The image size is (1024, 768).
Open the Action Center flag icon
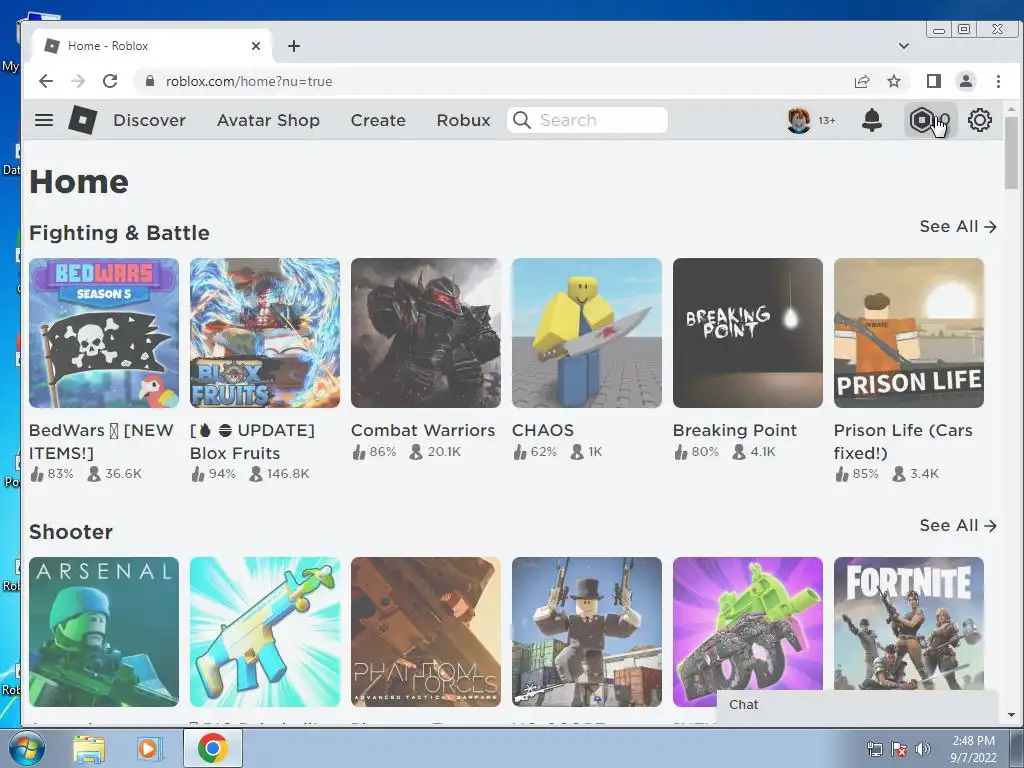coord(899,749)
